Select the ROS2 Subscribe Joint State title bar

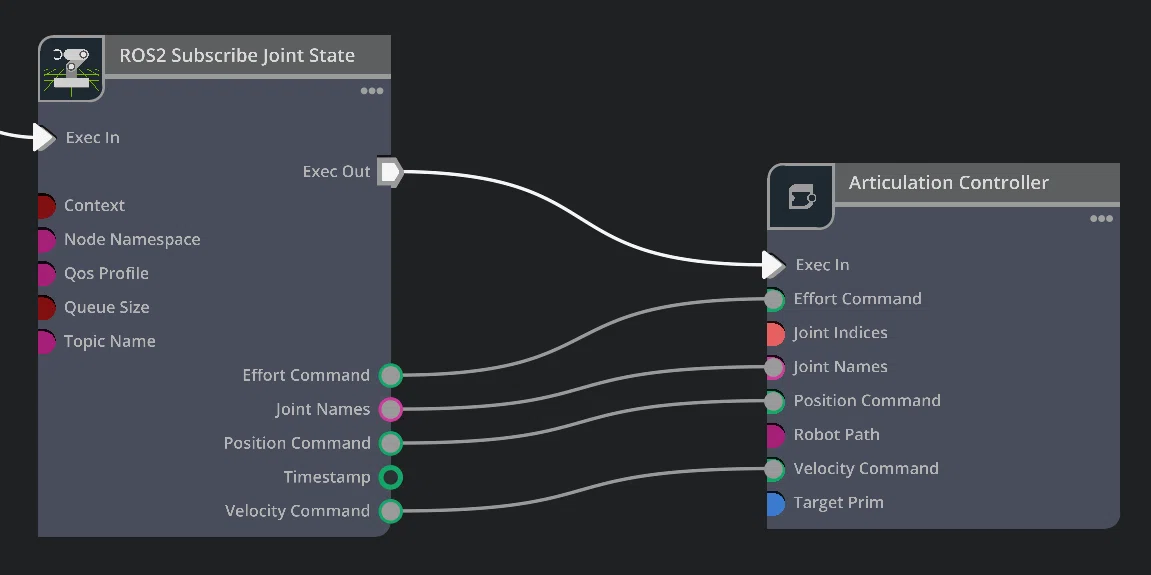click(247, 56)
